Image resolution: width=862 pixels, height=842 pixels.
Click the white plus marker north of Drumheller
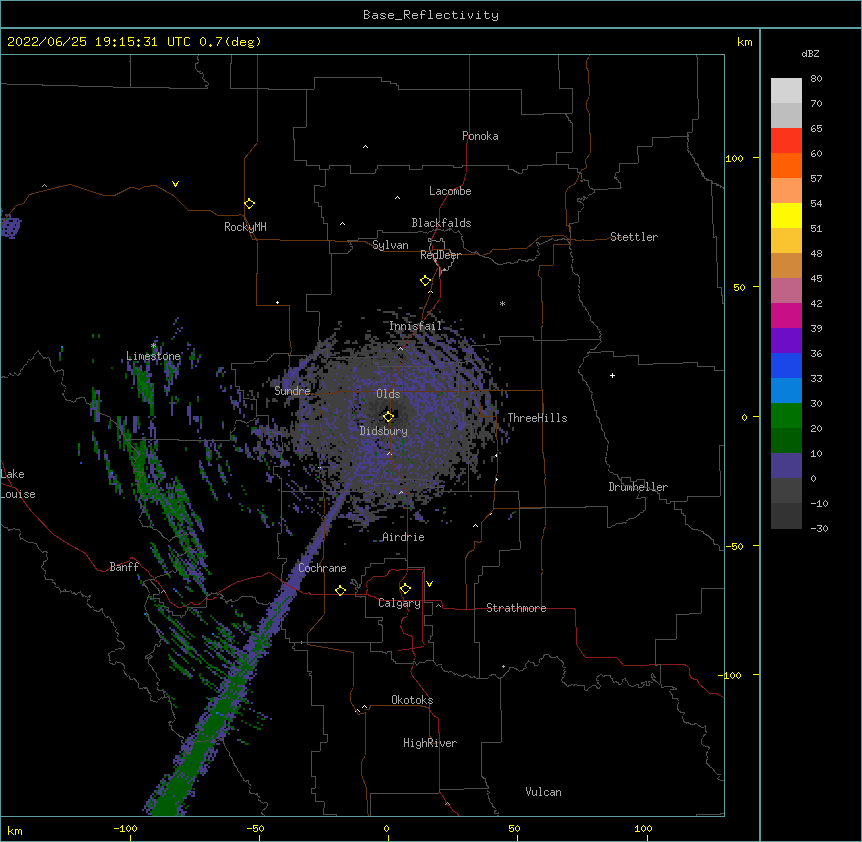[612, 375]
